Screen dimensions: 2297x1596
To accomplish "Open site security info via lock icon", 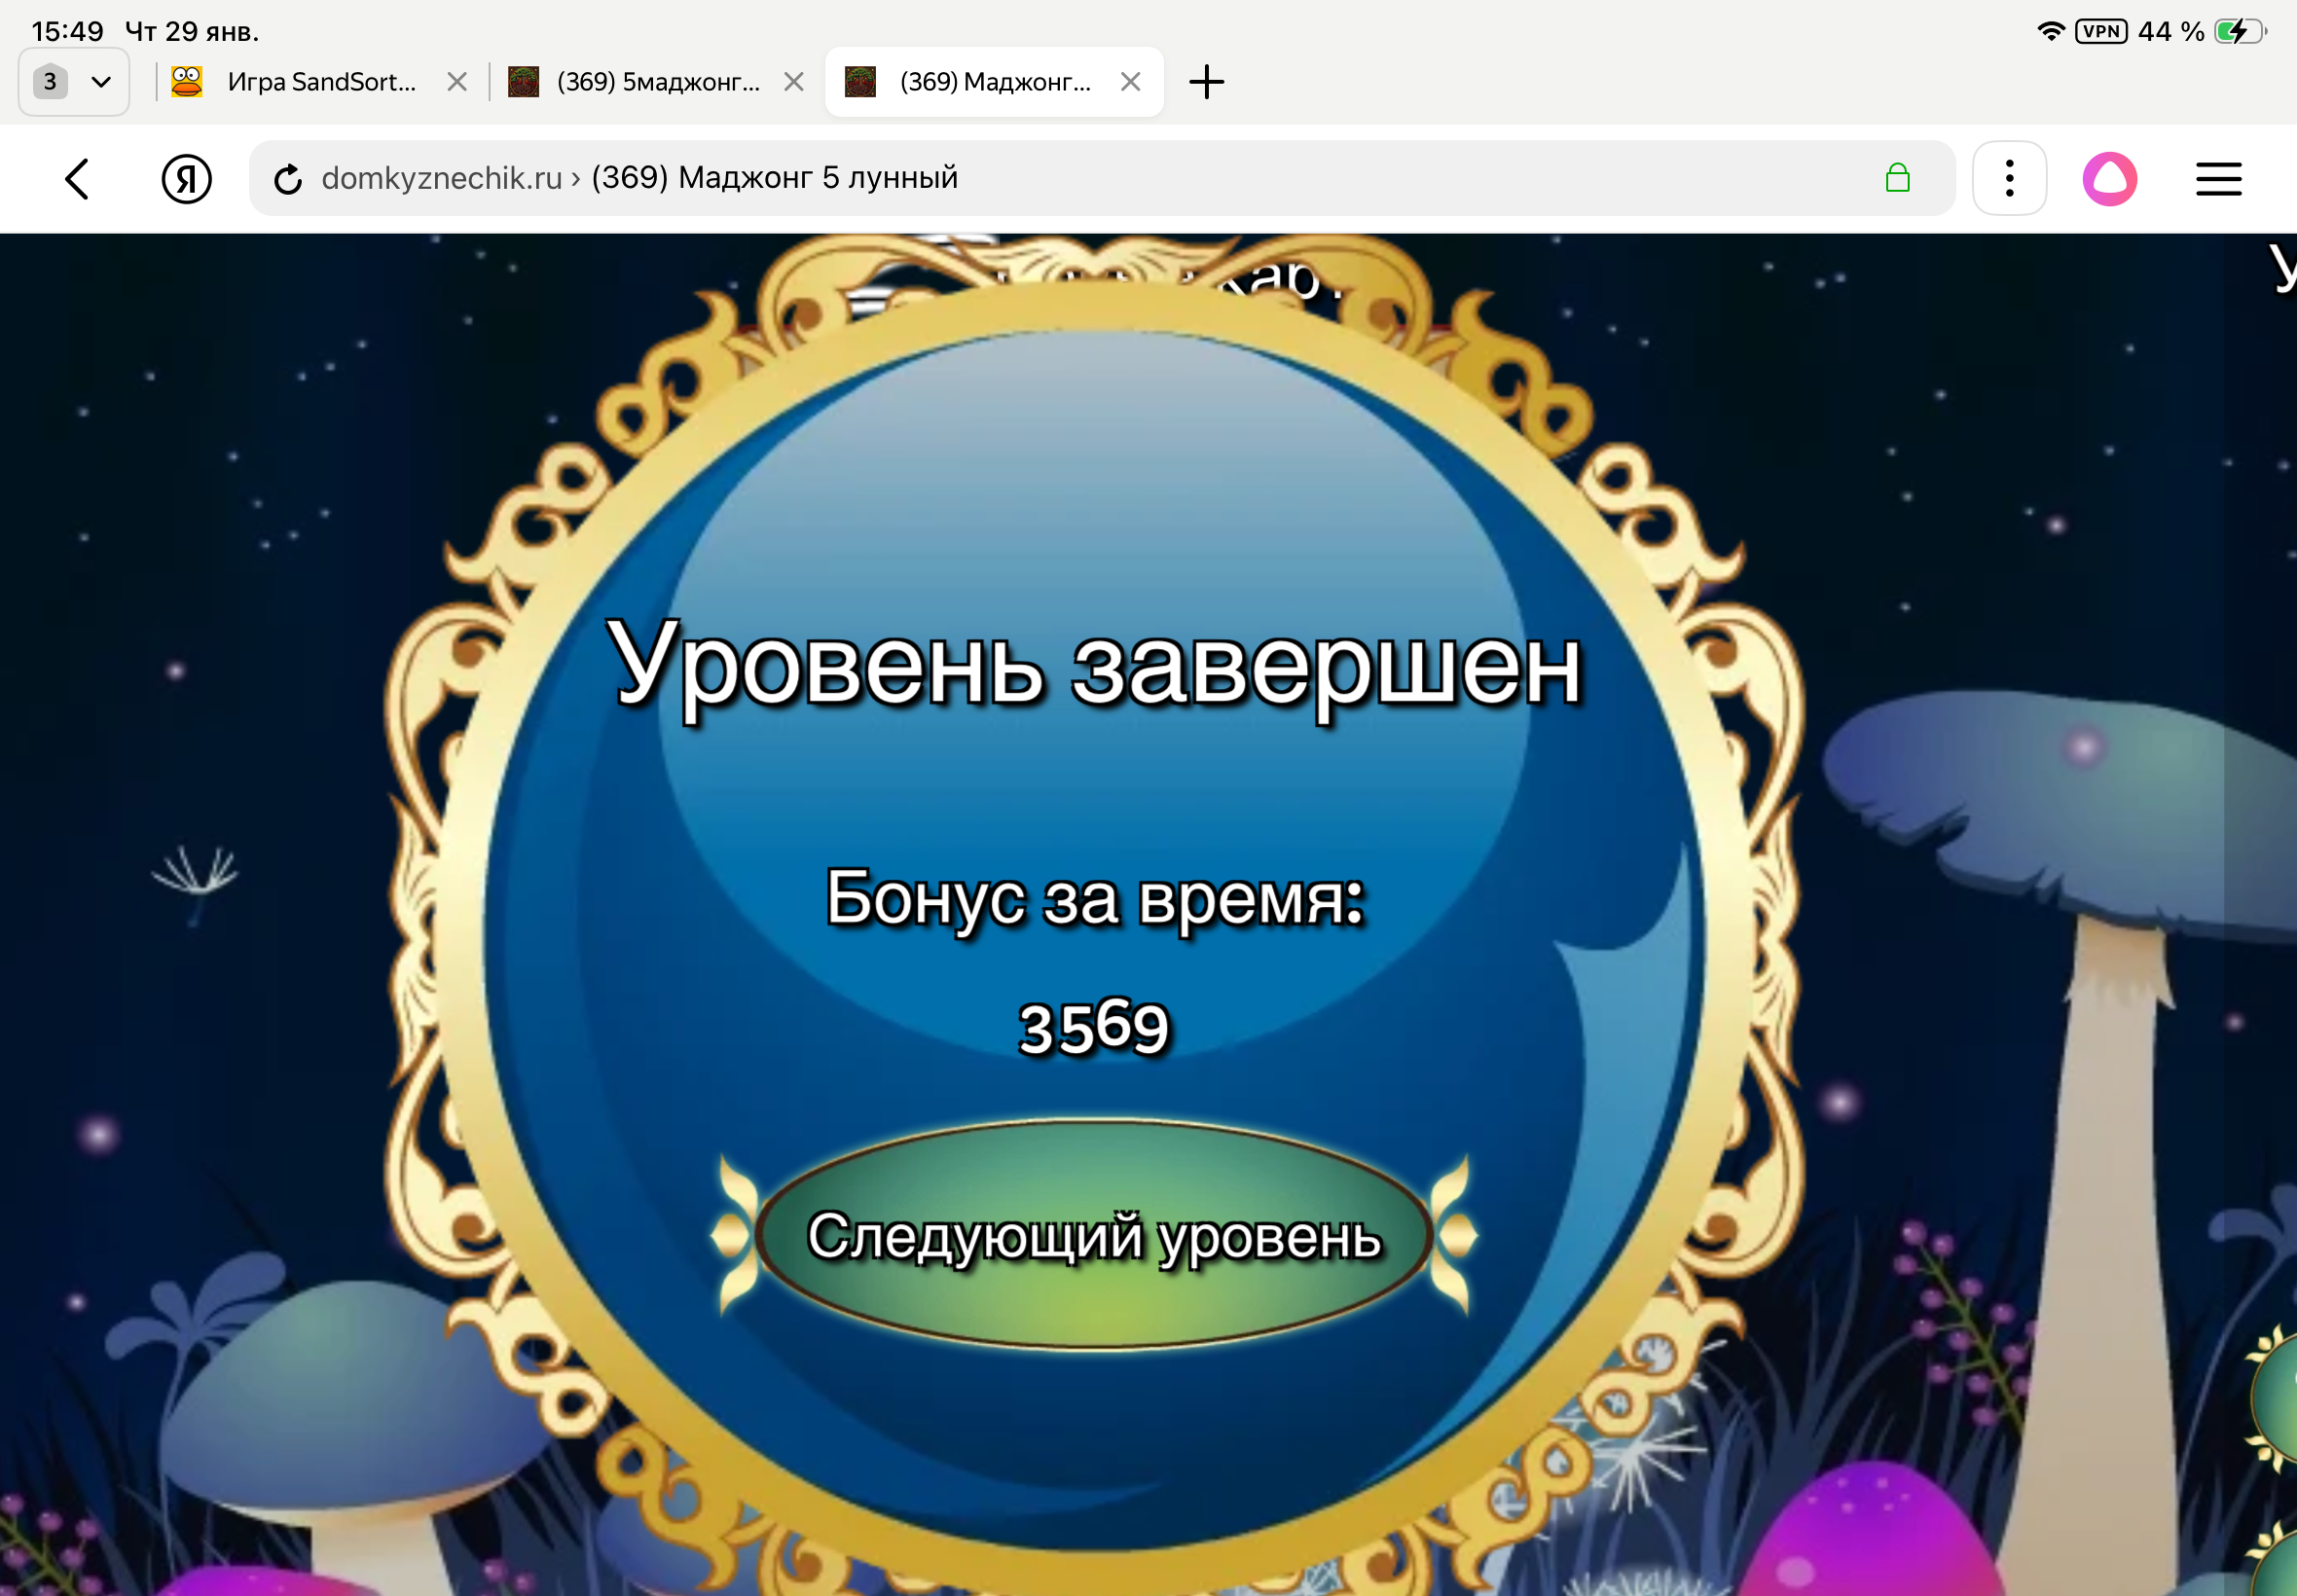I will point(1898,178).
